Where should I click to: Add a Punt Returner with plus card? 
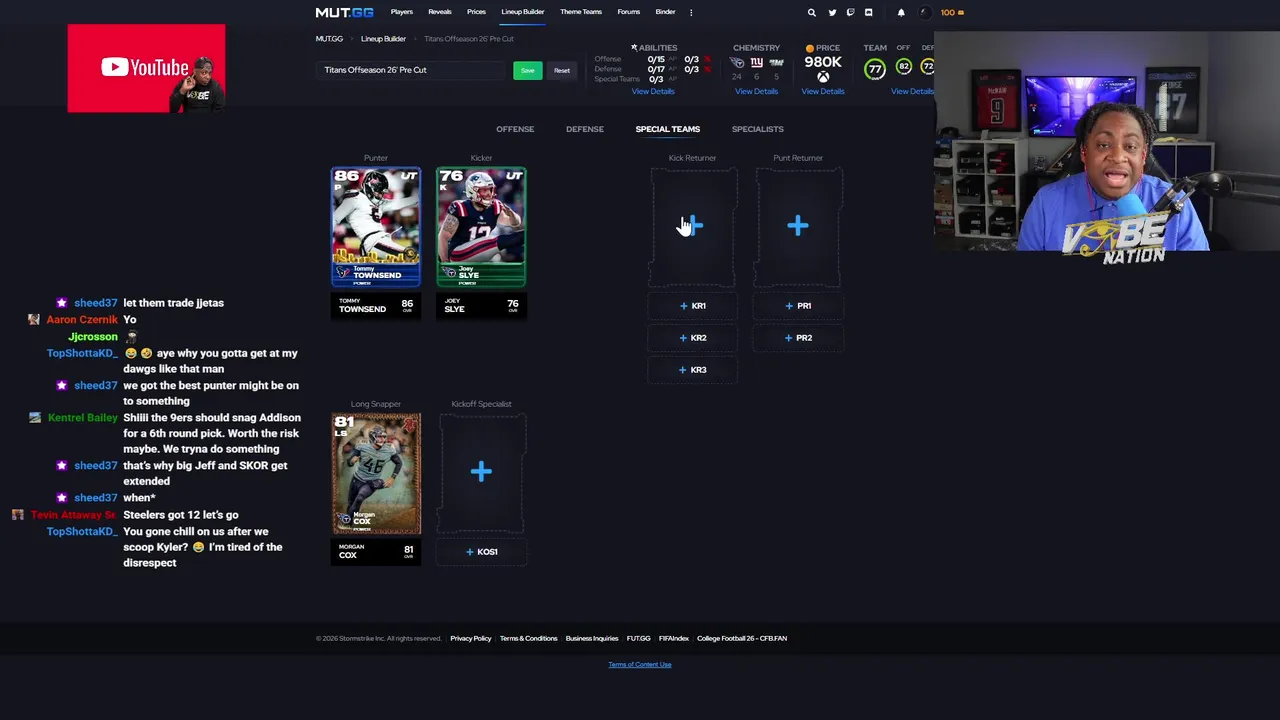click(798, 226)
